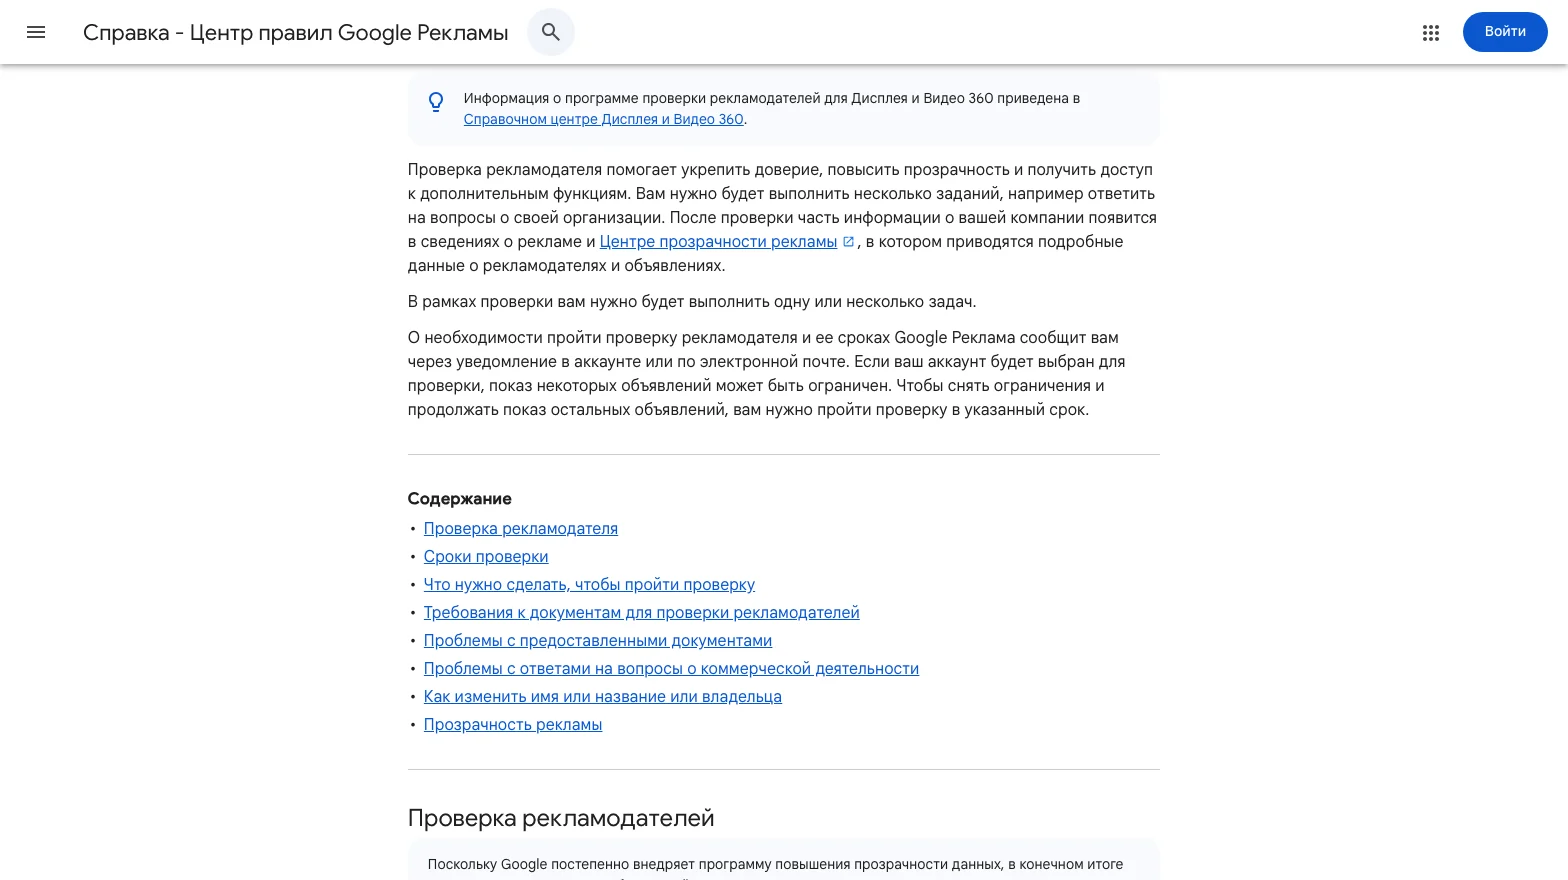Click the Войти sign-in button
This screenshot has height=880, width=1568.
[x=1505, y=32]
